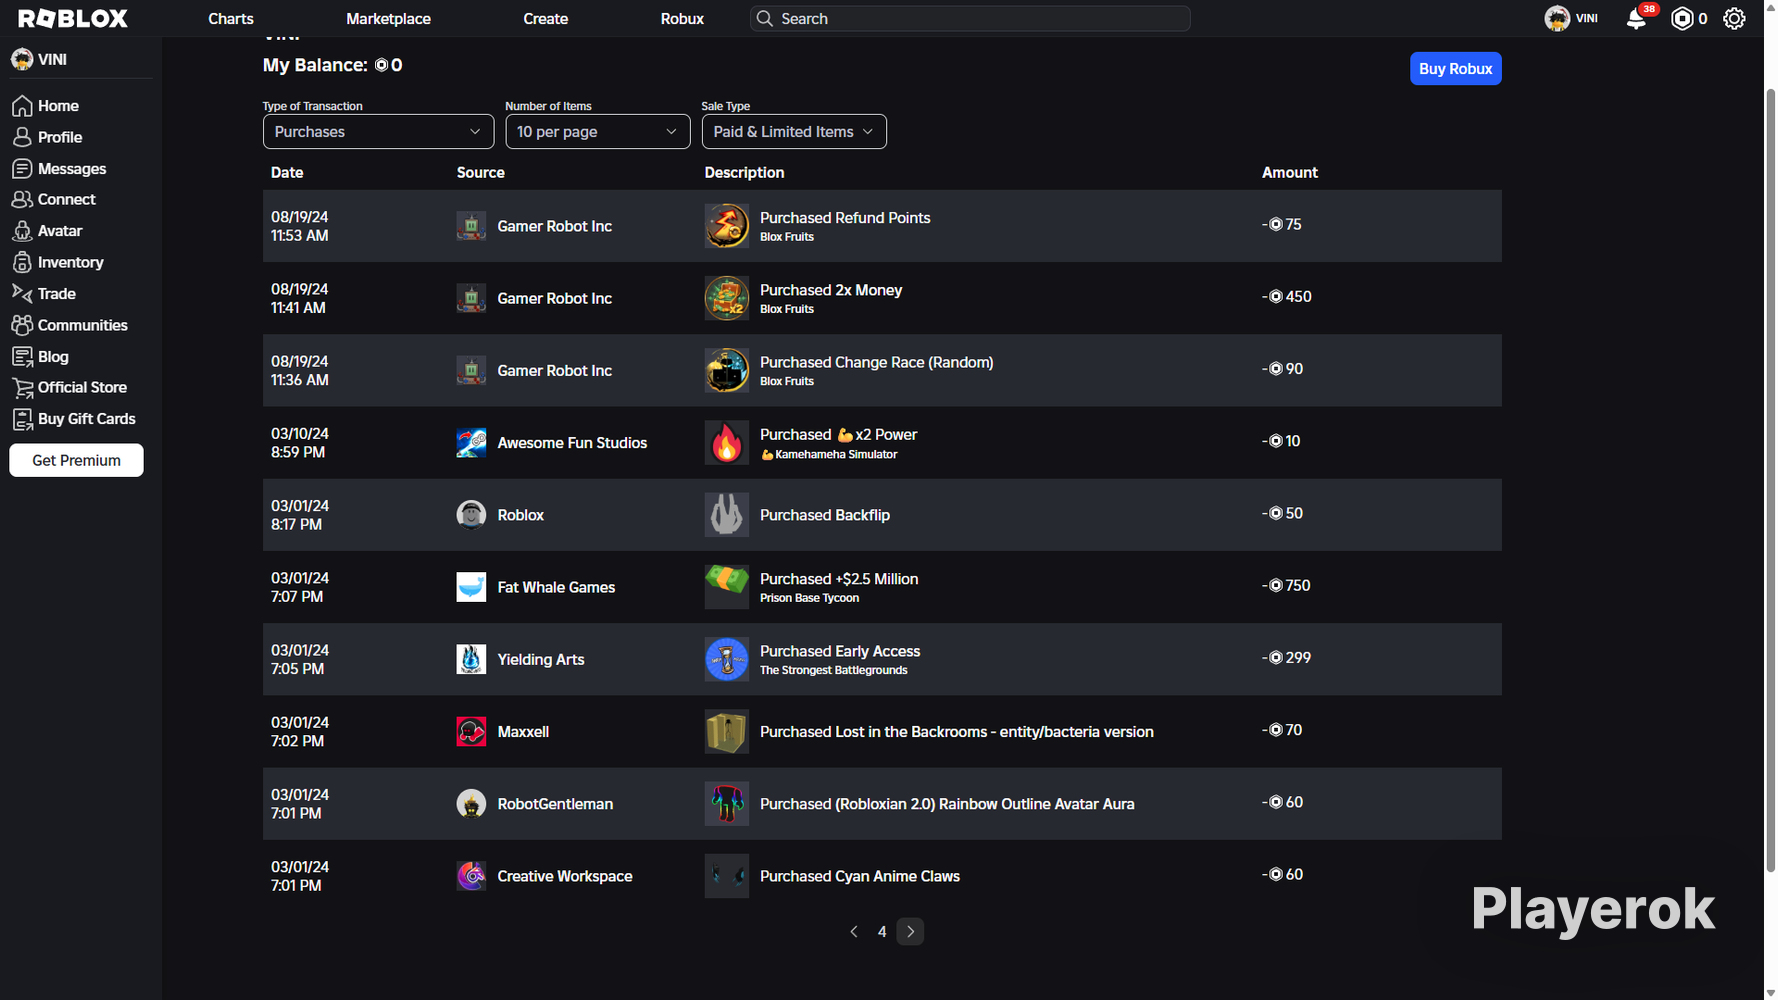Click the Connect sidebar icon
The width and height of the screenshot is (1778, 1000).
point(22,200)
